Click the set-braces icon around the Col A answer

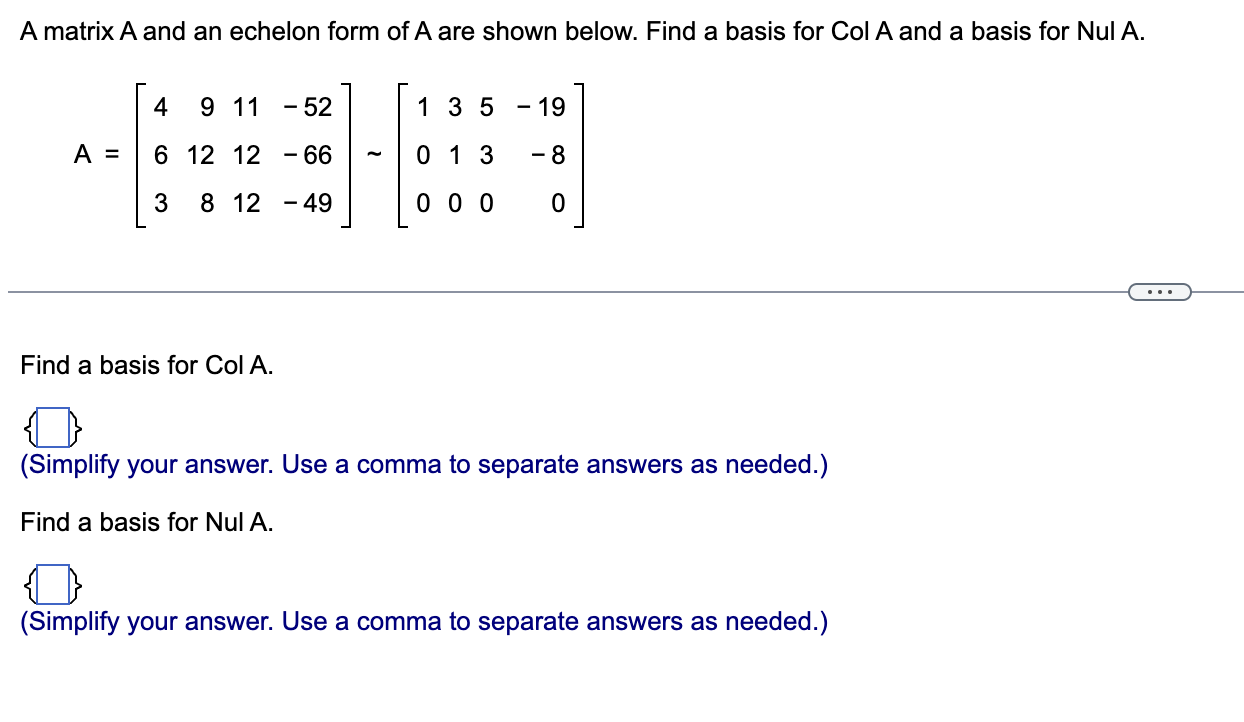(52, 428)
